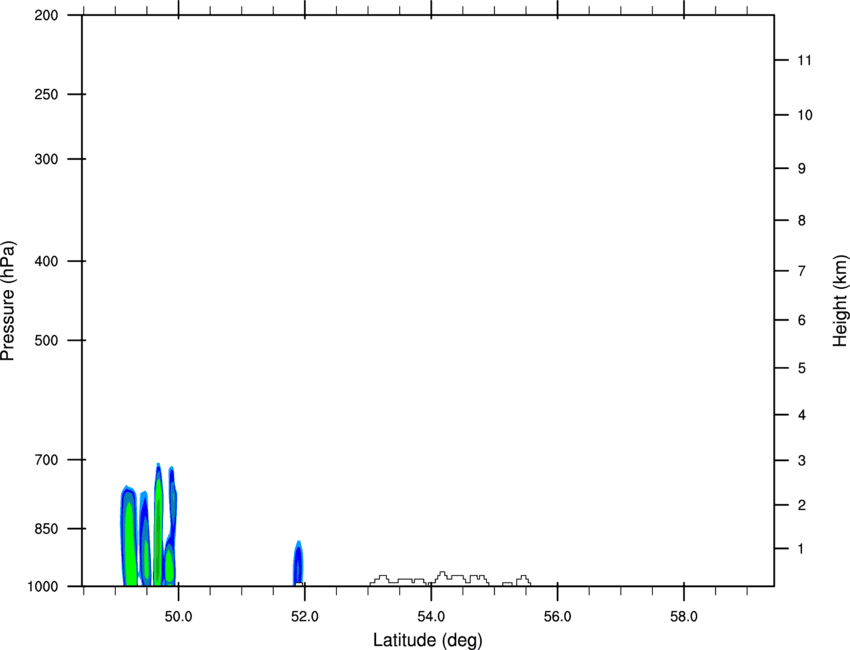Click the 54.0 latitude tick label
The height and width of the screenshot is (650, 850).
[x=431, y=617]
